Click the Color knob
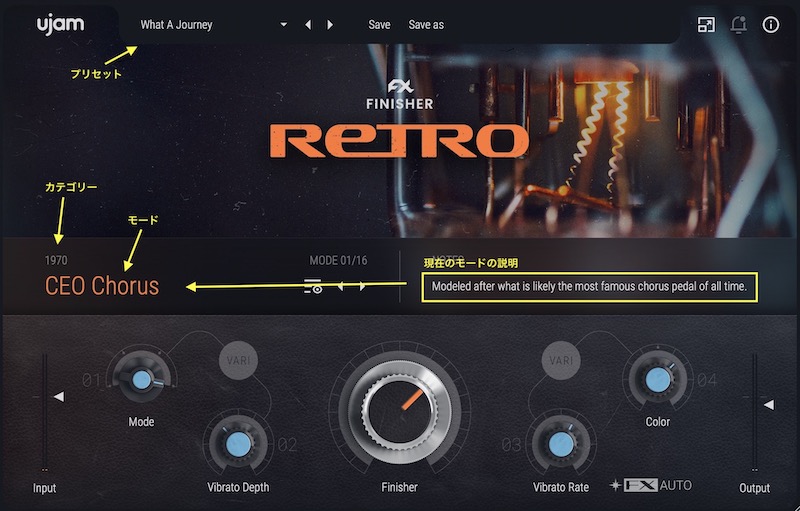This screenshot has height=511, width=800. click(x=658, y=380)
